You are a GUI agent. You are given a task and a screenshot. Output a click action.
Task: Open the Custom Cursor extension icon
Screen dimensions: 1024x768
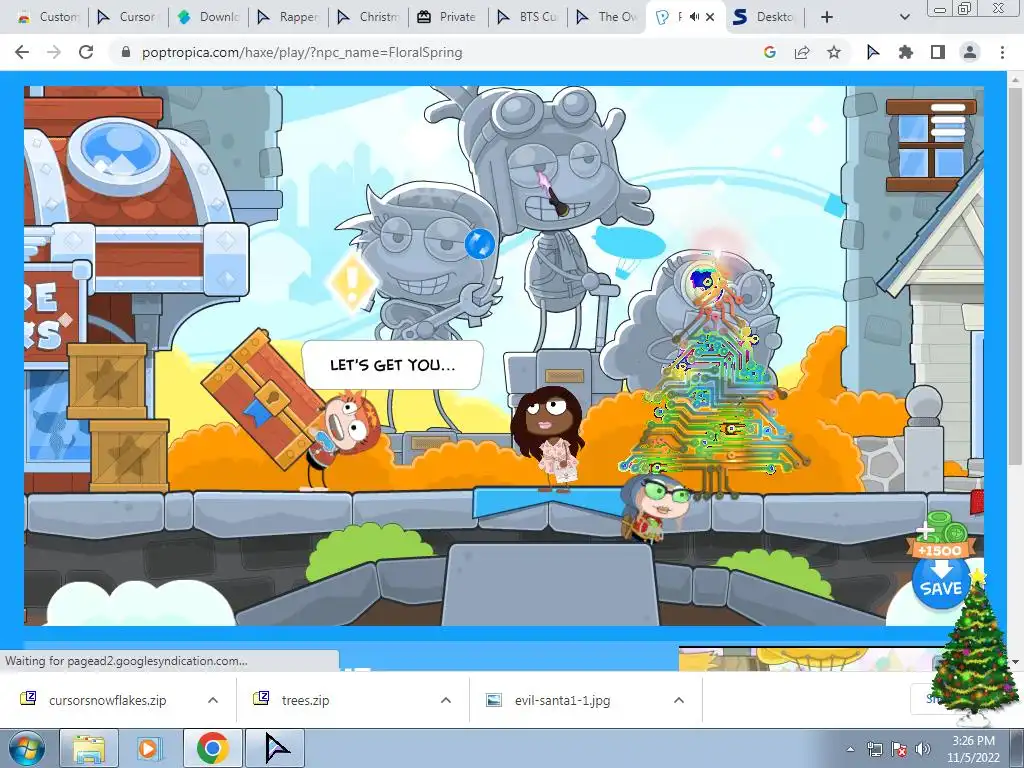[x=873, y=52]
